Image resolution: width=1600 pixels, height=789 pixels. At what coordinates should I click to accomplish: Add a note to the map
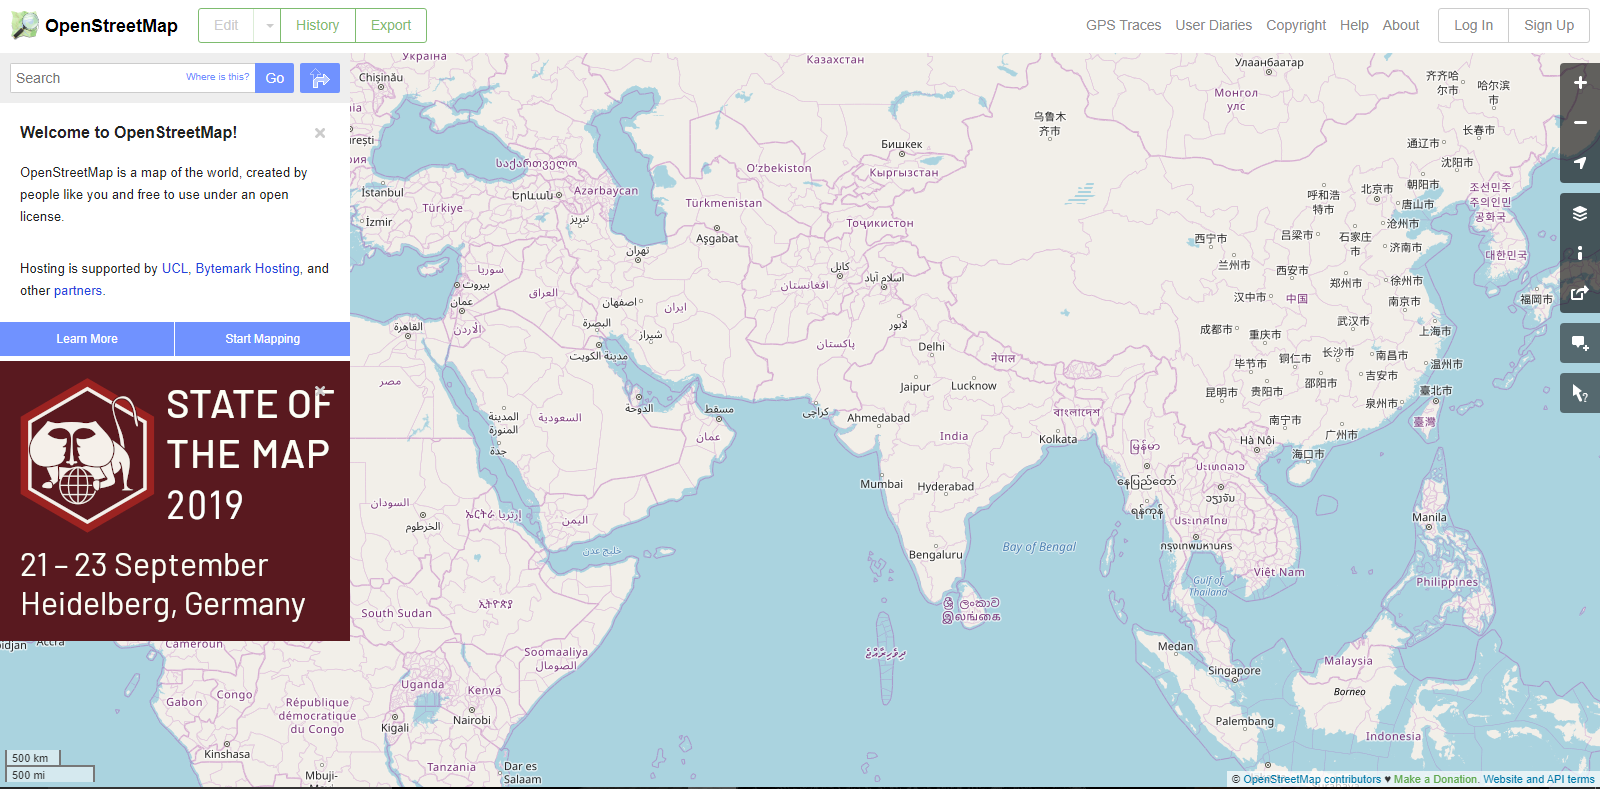(x=1580, y=343)
